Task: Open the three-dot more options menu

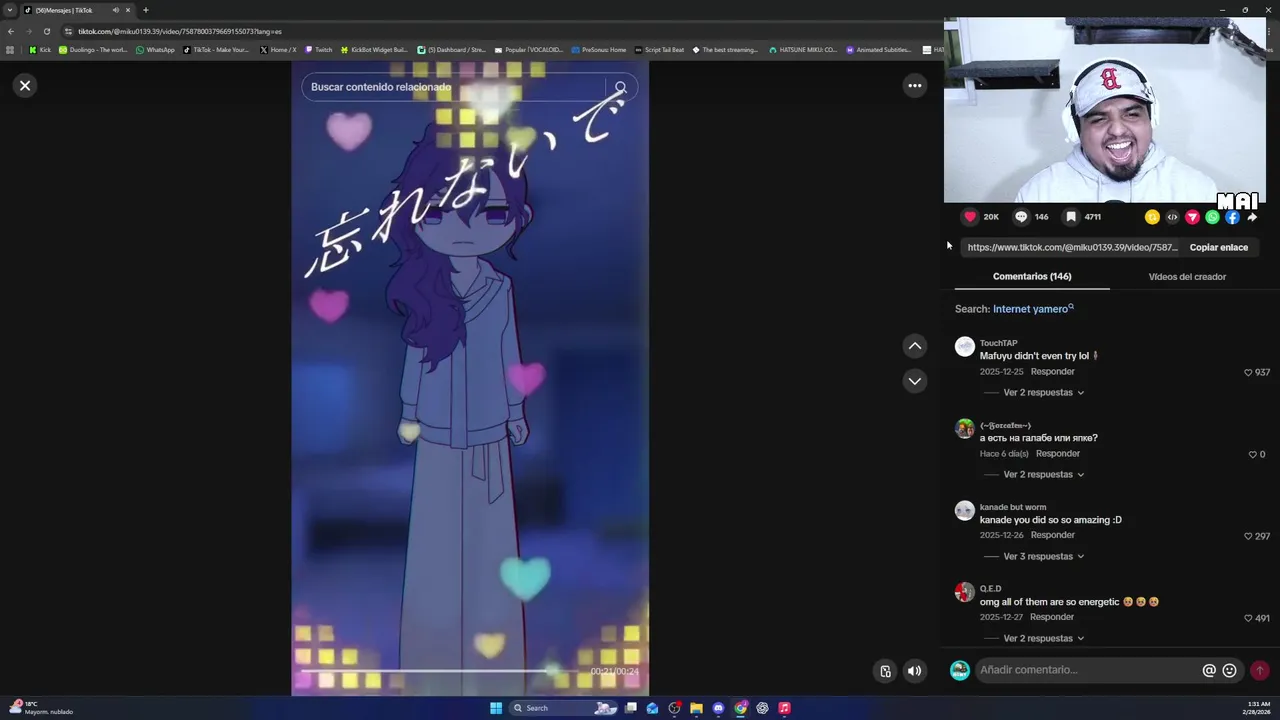Action: click(x=914, y=86)
